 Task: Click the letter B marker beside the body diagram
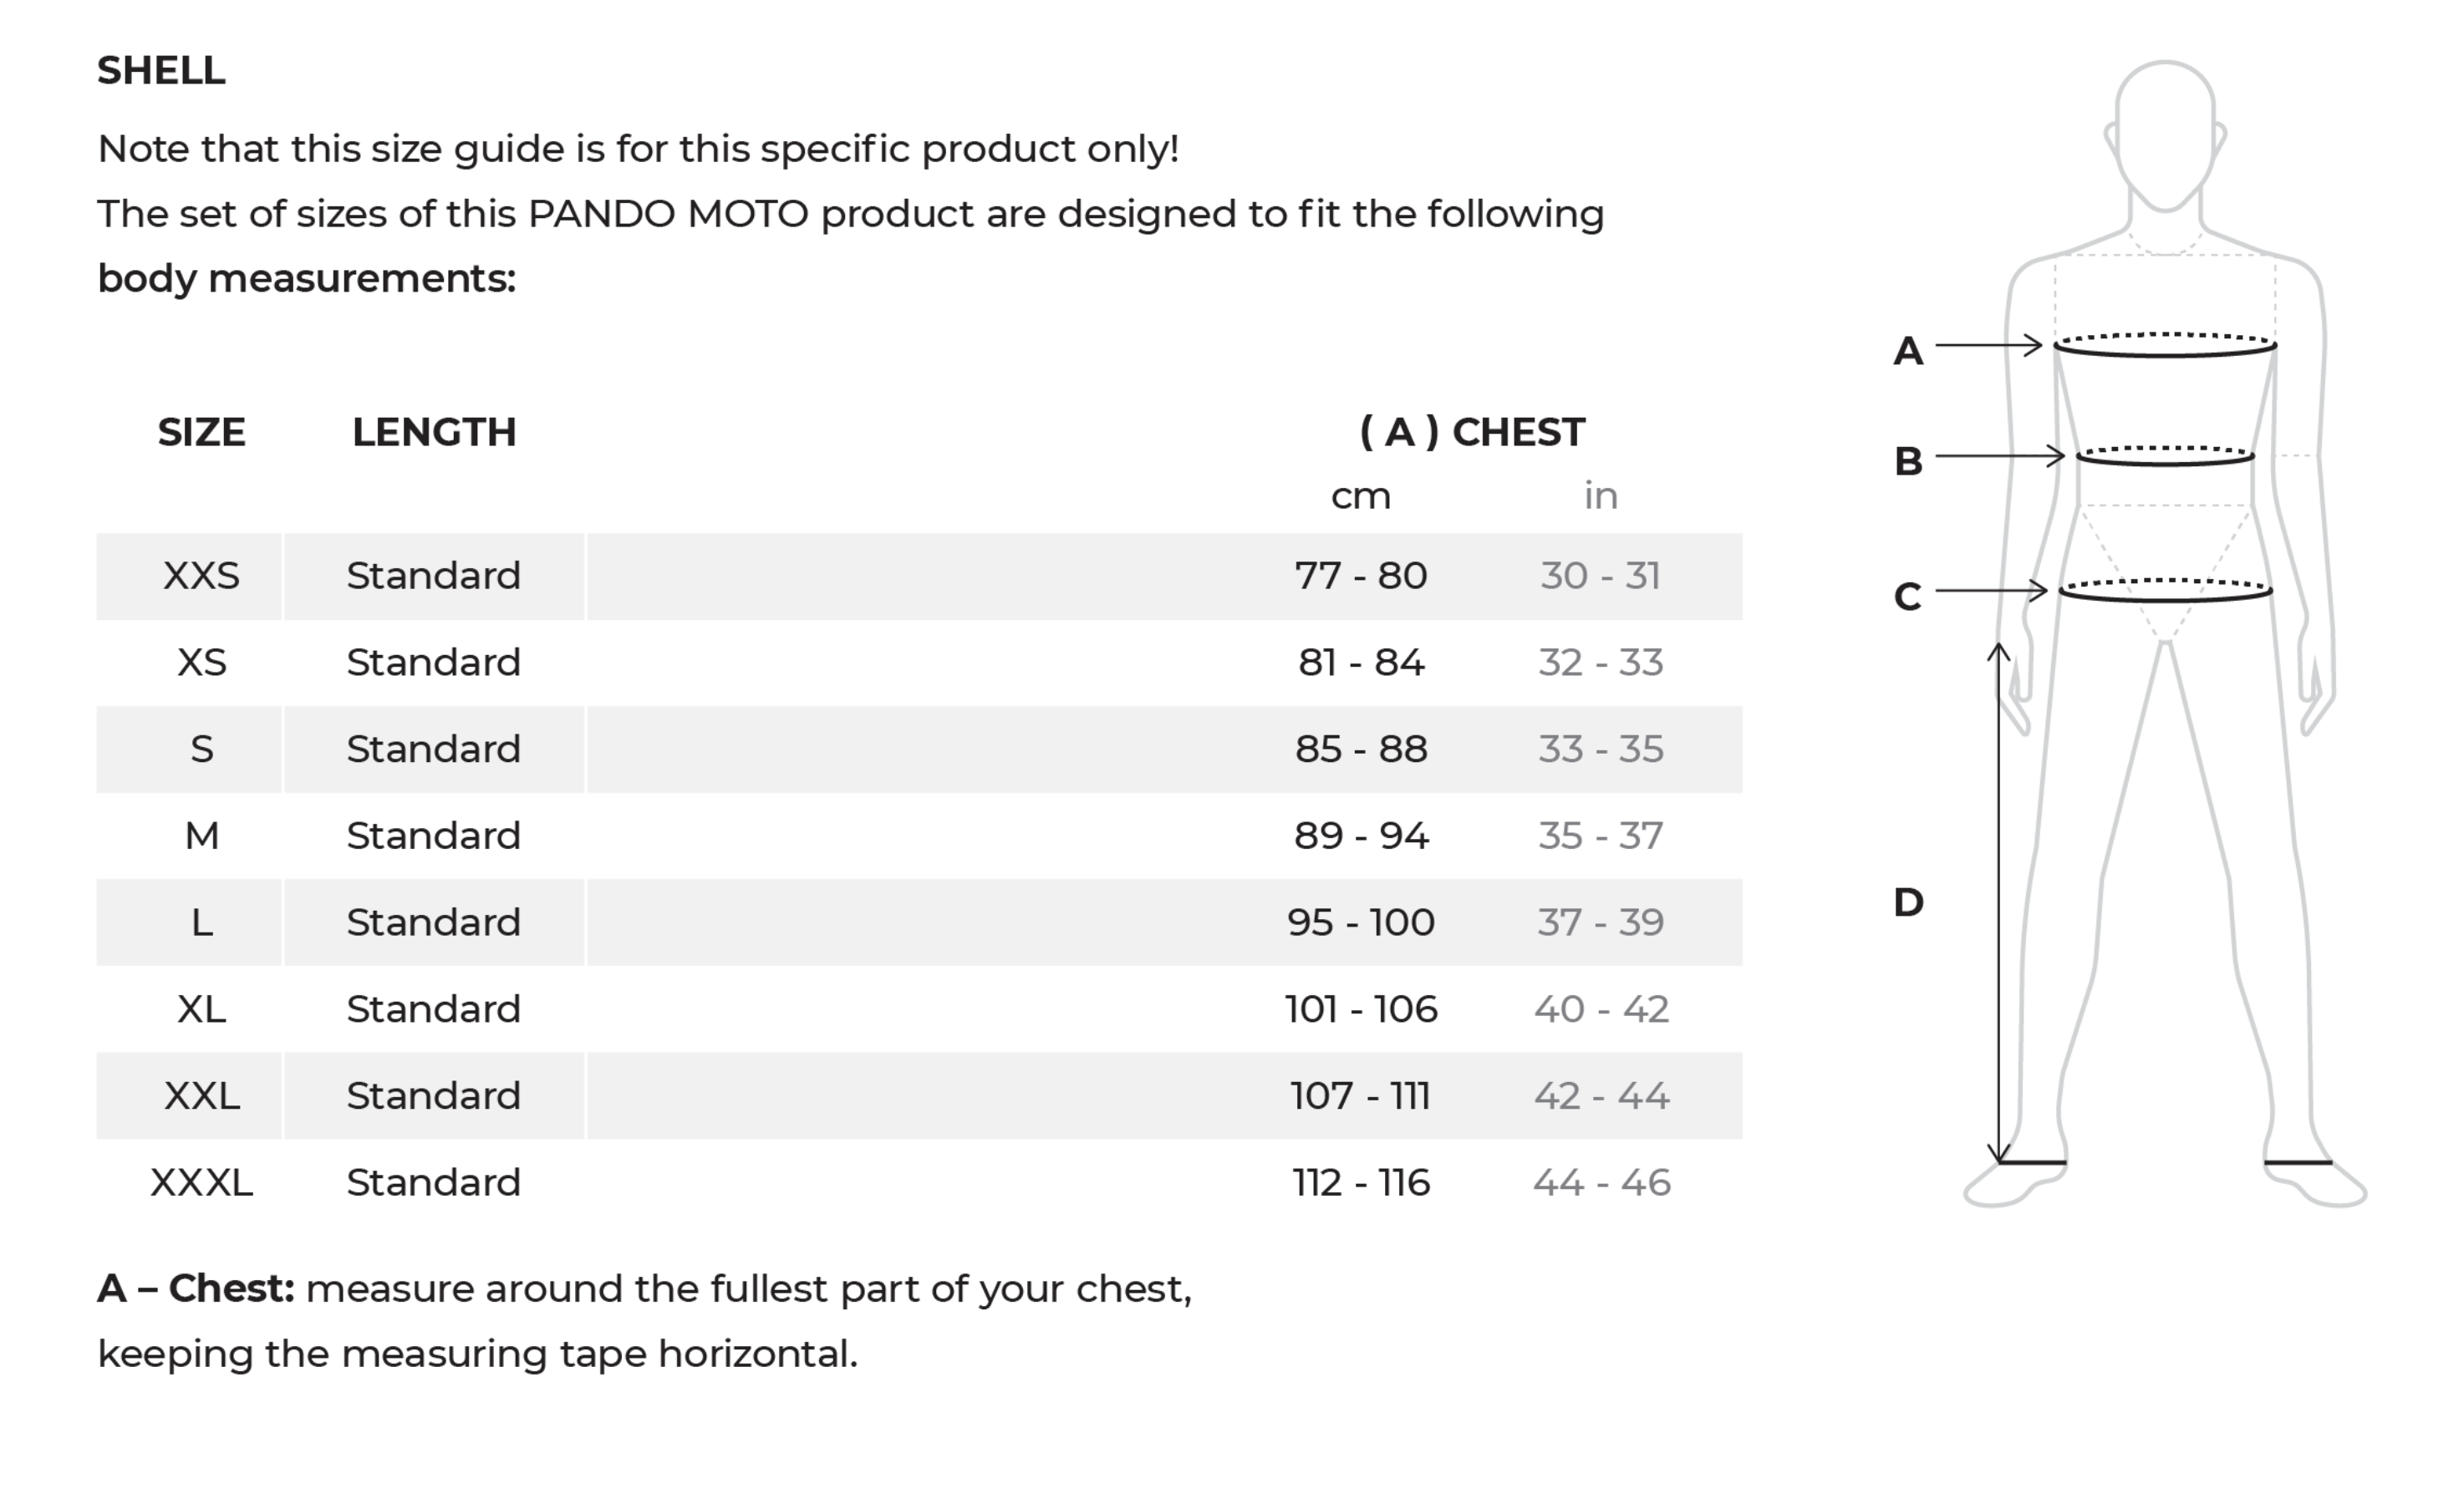[x=1908, y=461]
